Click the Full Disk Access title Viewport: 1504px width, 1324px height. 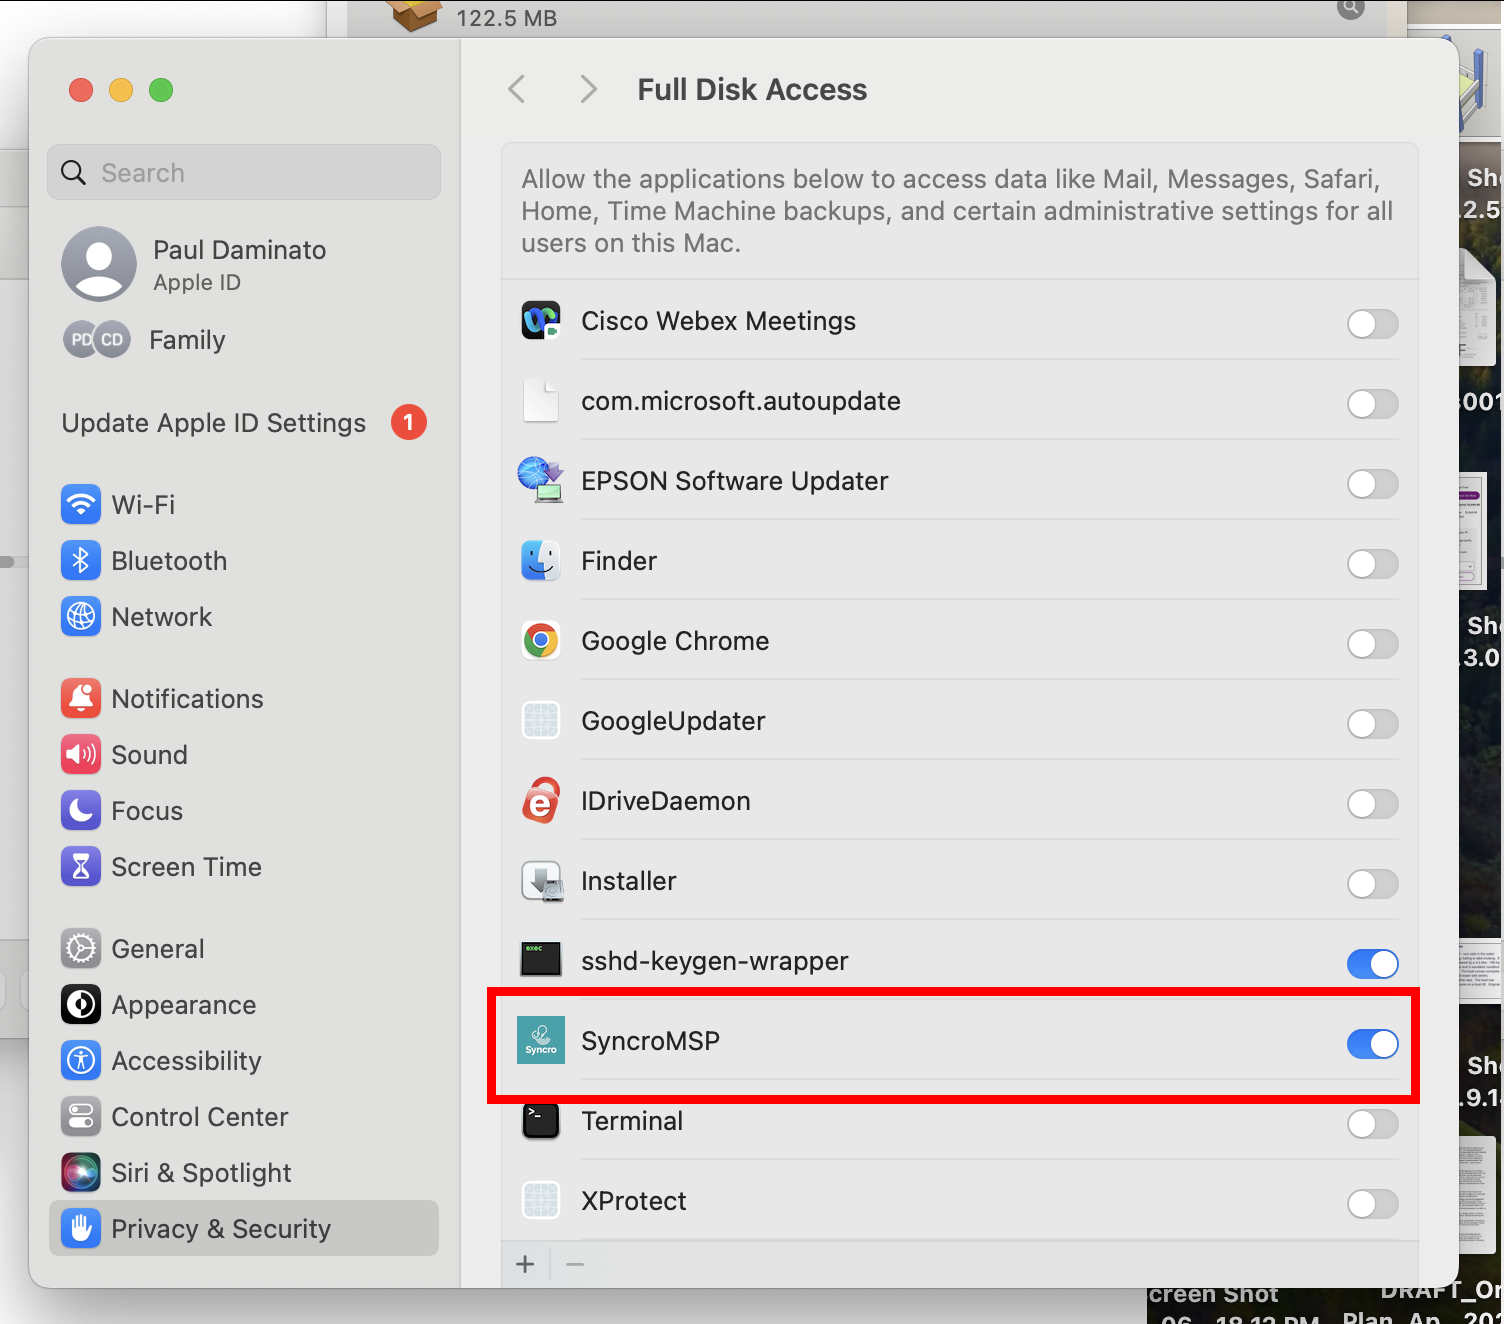pos(752,89)
